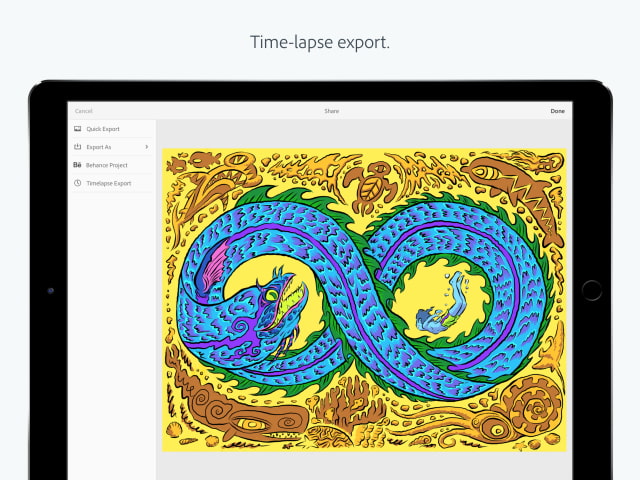Expand the Export As chevron arrow
Image resolution: width=640 pixels, height=480 pixels.
coord(146,147)
